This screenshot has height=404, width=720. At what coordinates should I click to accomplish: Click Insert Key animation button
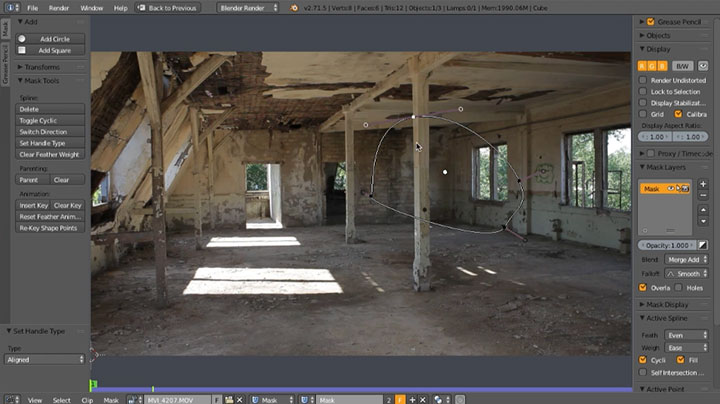tap(33, 205)
